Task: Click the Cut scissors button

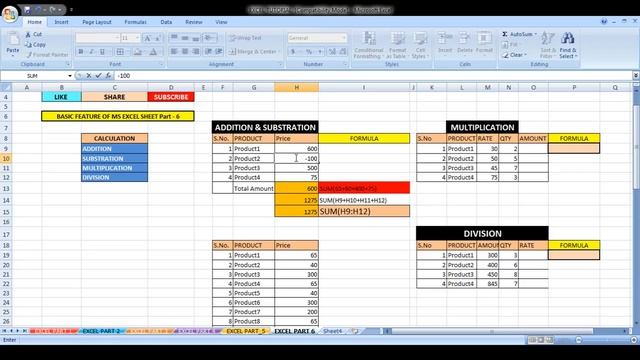Action: 33,34
